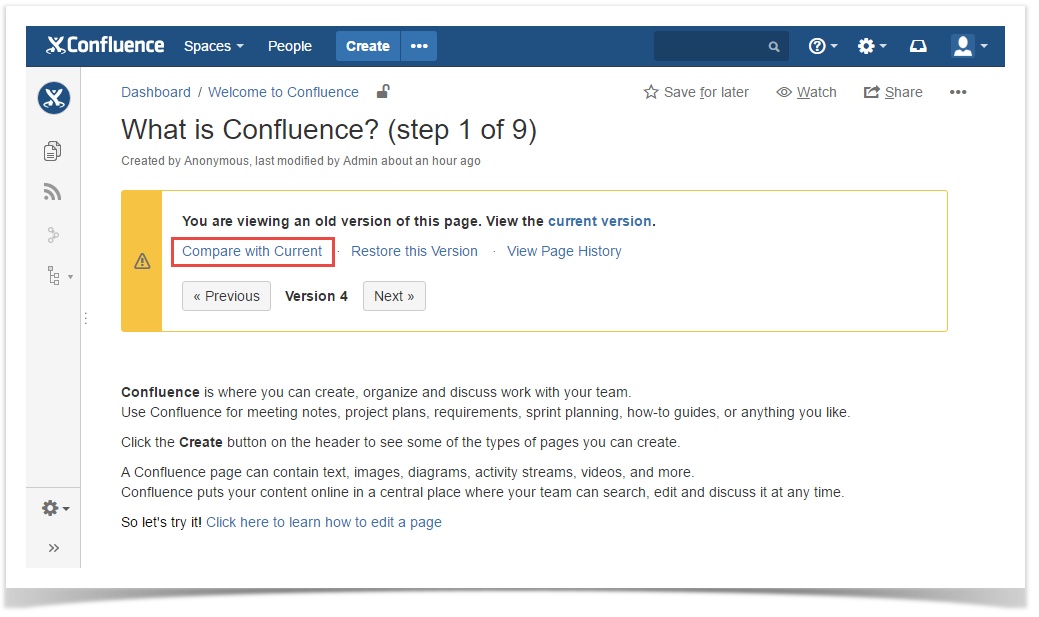
Task: Click the space logo in sidebar
Action: click(54, 98)
